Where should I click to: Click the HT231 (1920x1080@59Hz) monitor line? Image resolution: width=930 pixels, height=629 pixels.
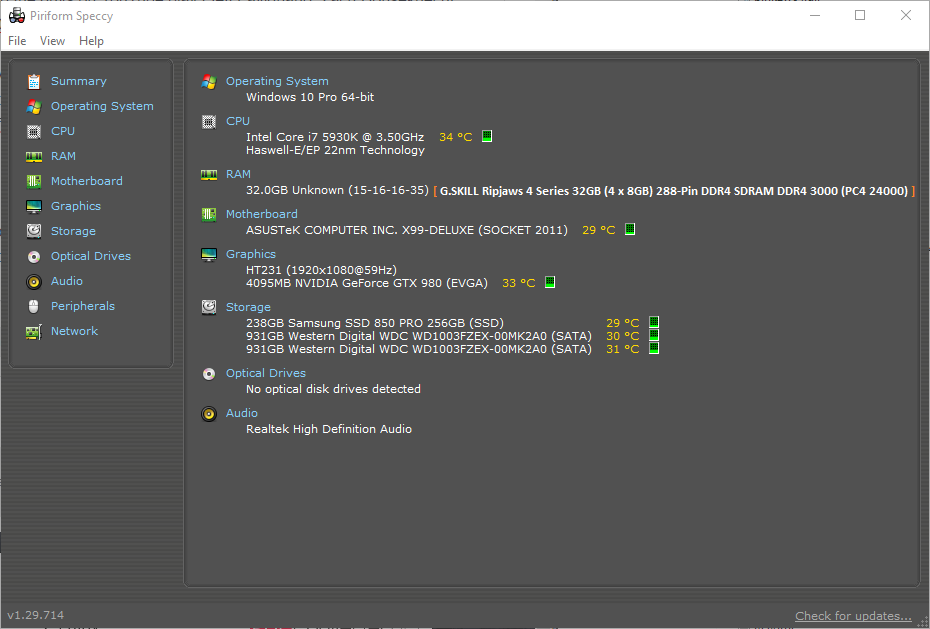pos(321,270)
